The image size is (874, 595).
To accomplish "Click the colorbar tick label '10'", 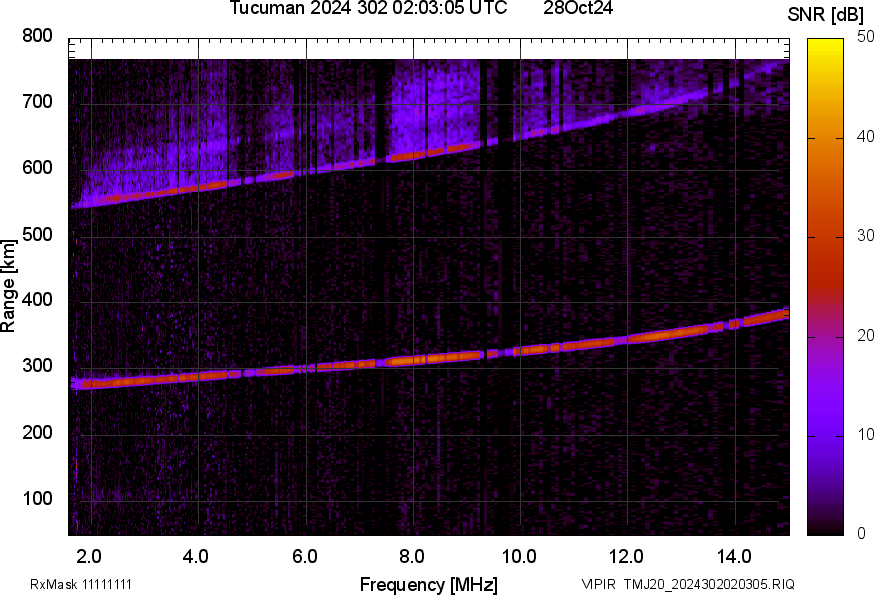I will (865, 434).
